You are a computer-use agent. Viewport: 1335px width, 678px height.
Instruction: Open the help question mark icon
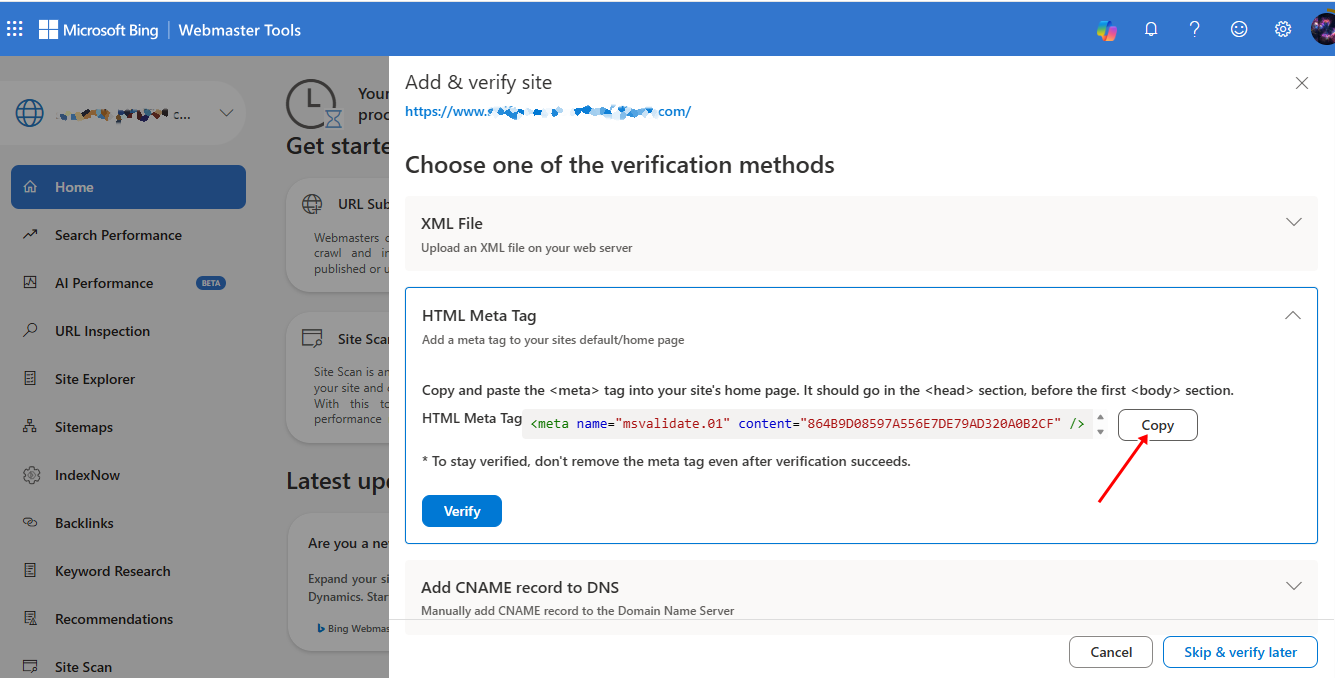(1195, 29)
